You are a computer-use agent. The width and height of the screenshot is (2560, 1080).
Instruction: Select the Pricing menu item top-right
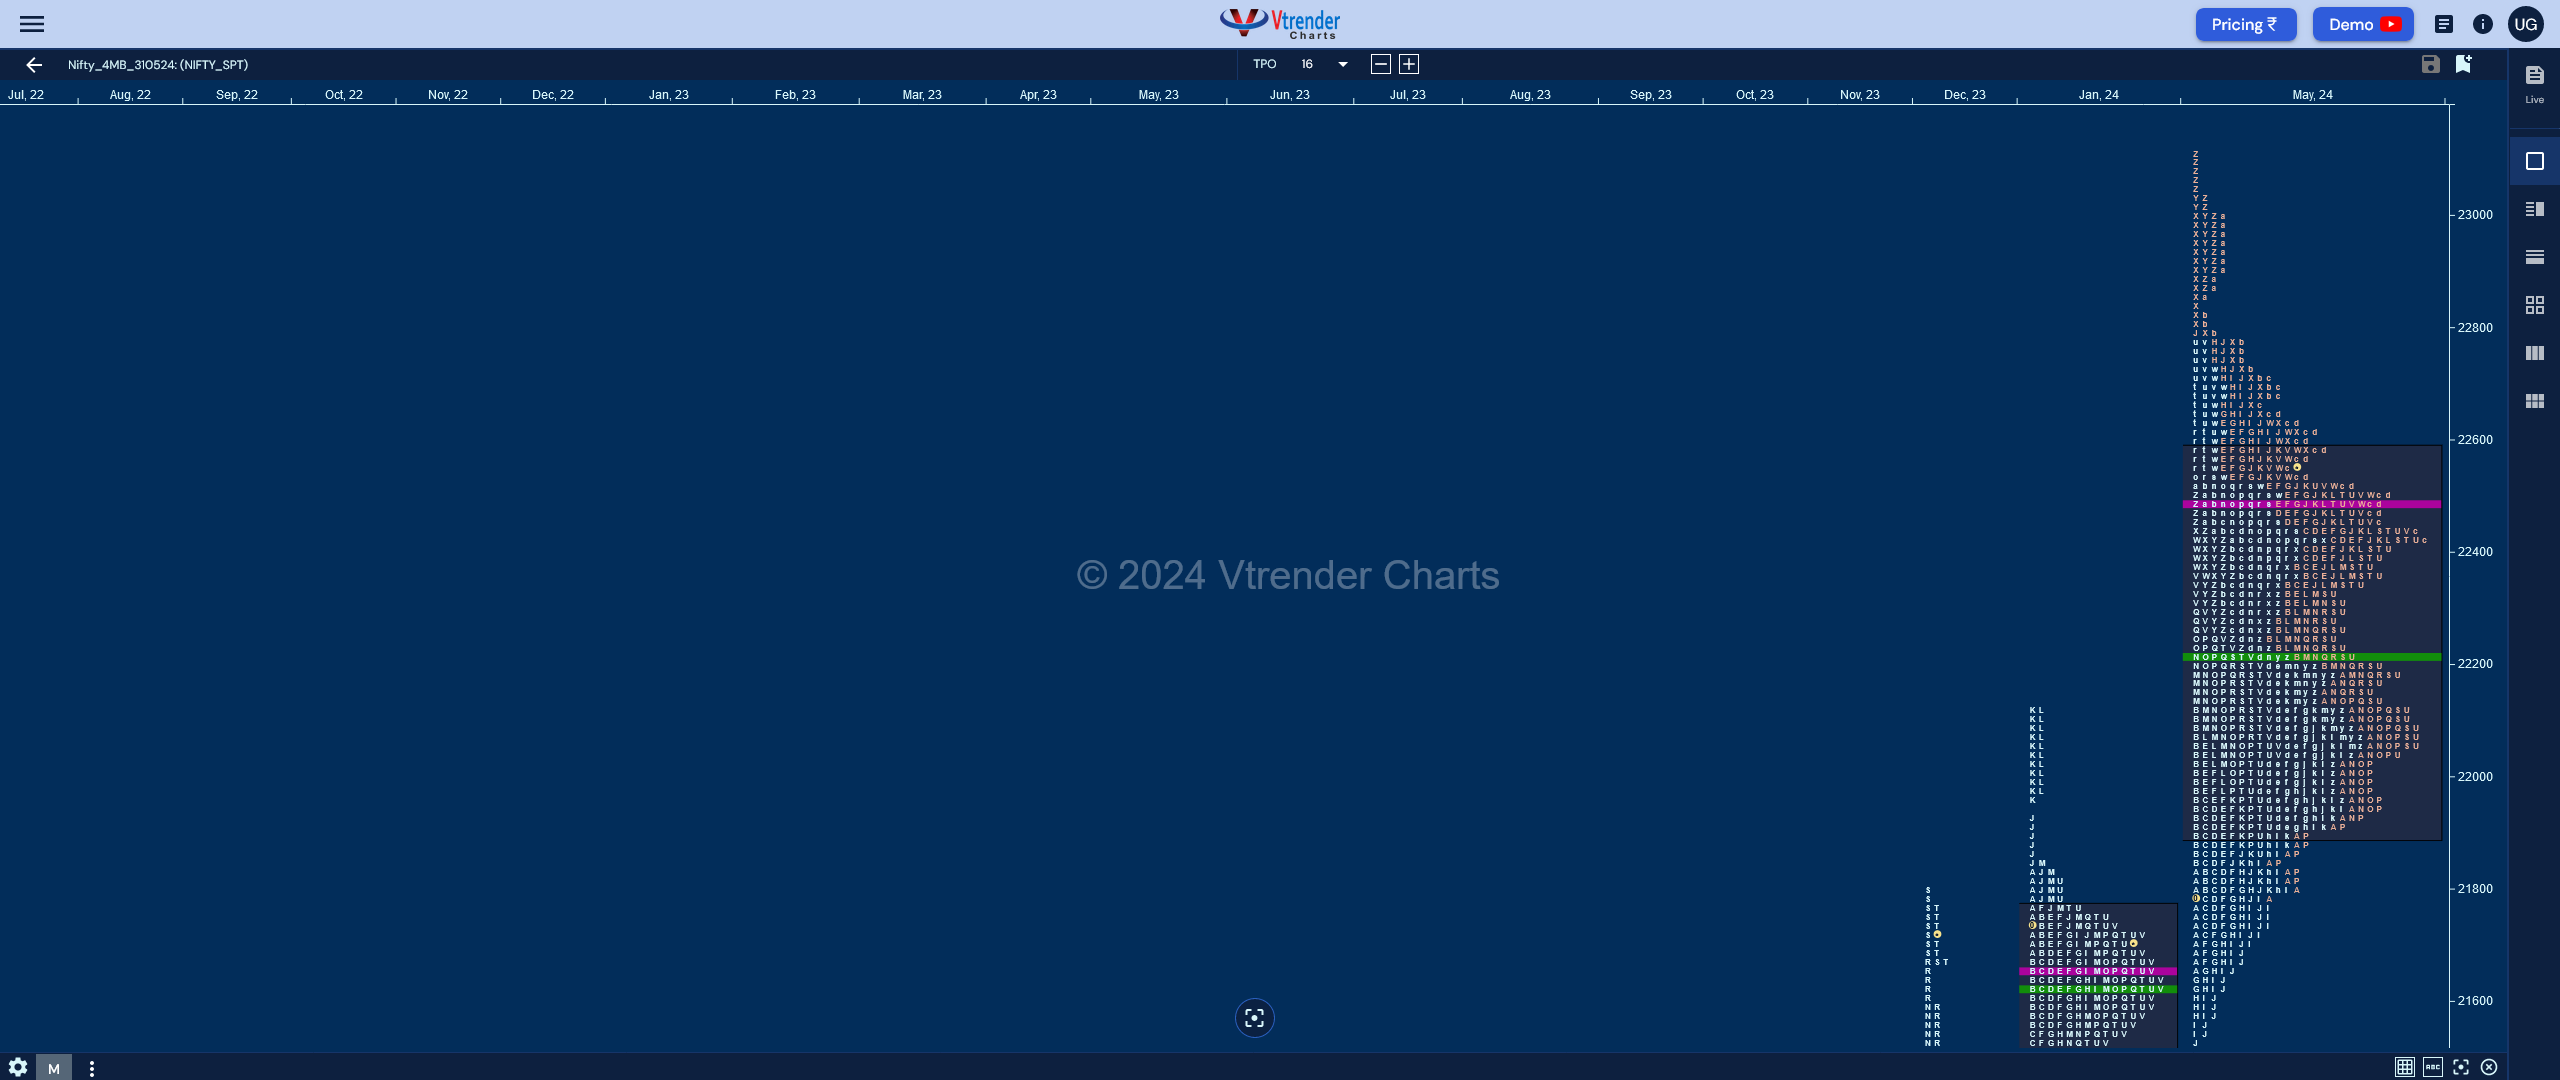[2245, 23]
